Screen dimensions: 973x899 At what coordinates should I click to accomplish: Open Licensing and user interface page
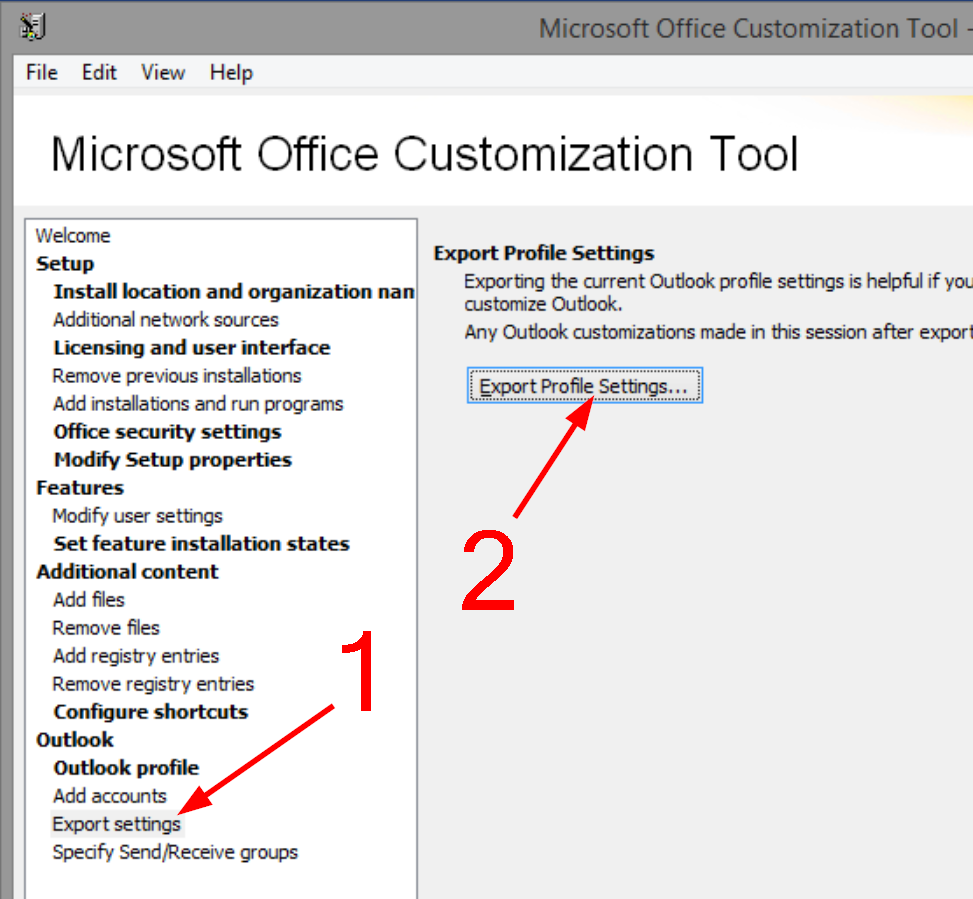click(191, 348)
